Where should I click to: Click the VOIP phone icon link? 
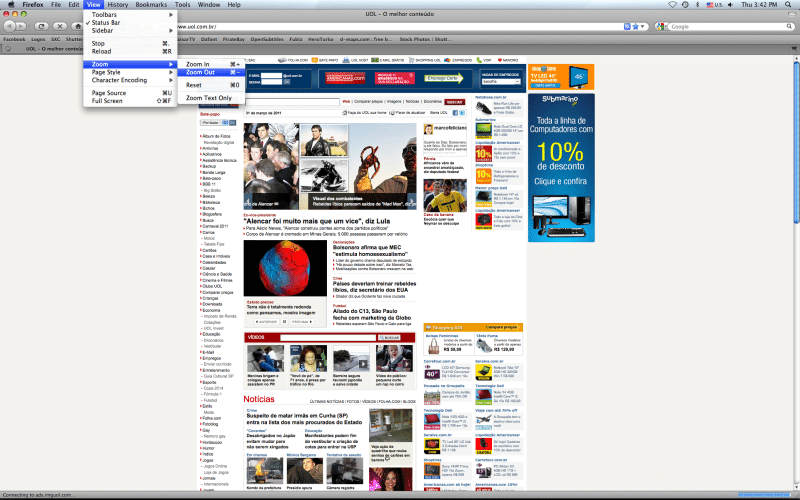pyautogui.click(x=484, y=60)
